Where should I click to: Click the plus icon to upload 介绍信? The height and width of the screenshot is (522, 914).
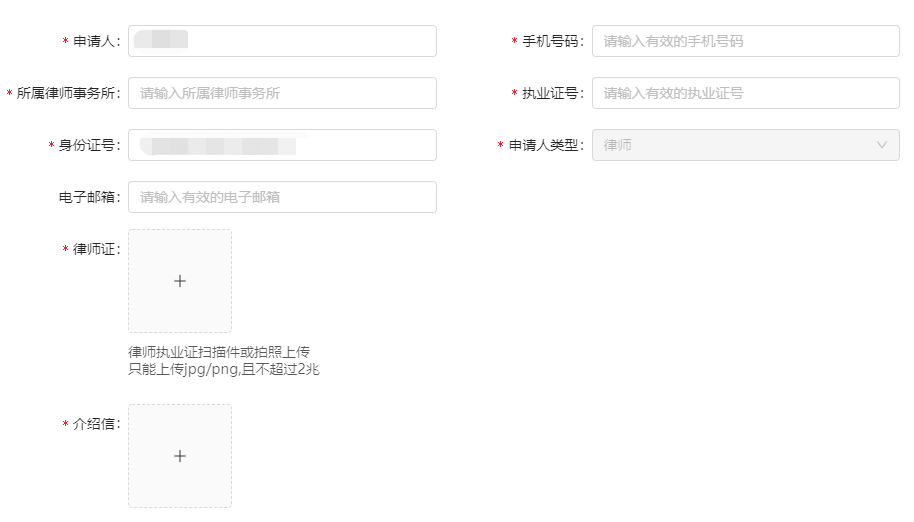(180, 456)
